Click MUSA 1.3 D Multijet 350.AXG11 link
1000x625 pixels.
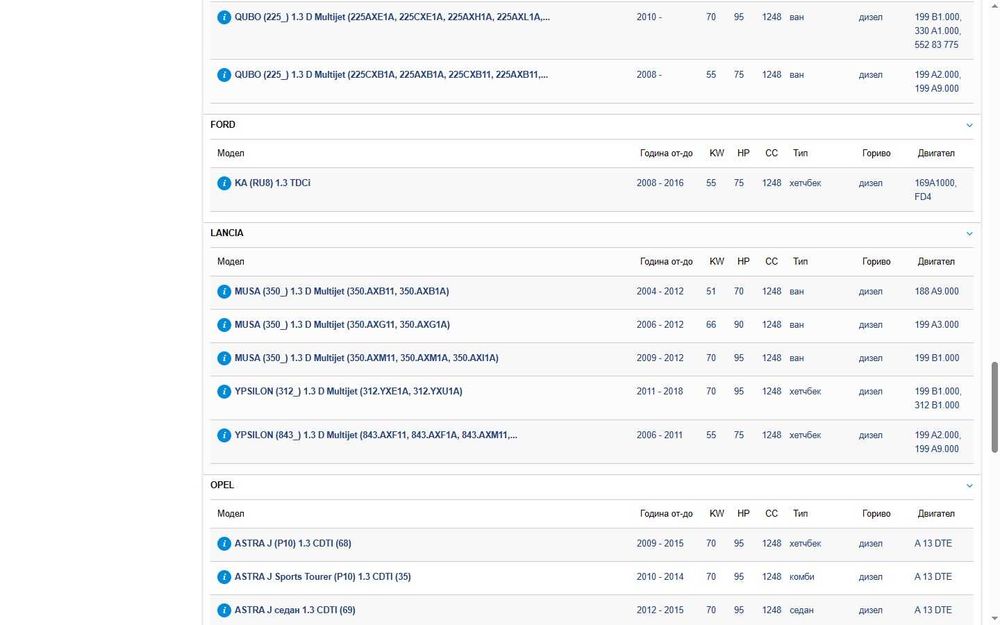pyautogui.click(x=341, y=325)
